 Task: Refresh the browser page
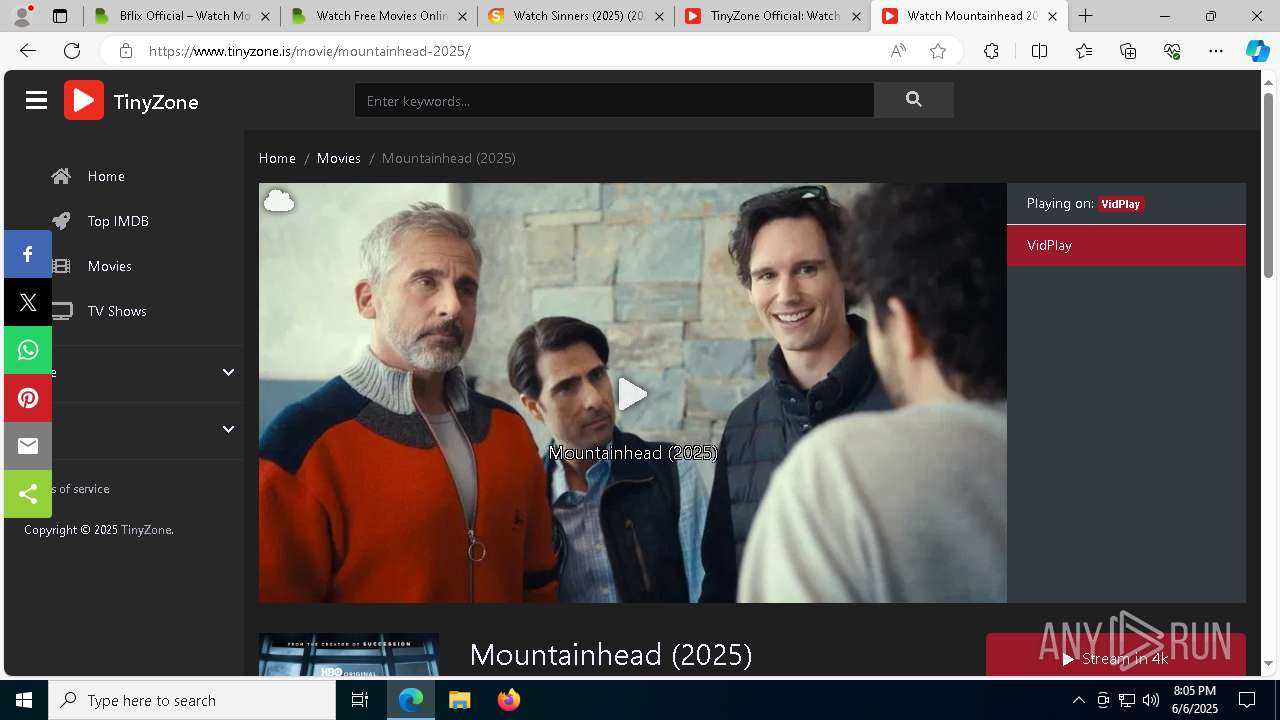point(72,51)
